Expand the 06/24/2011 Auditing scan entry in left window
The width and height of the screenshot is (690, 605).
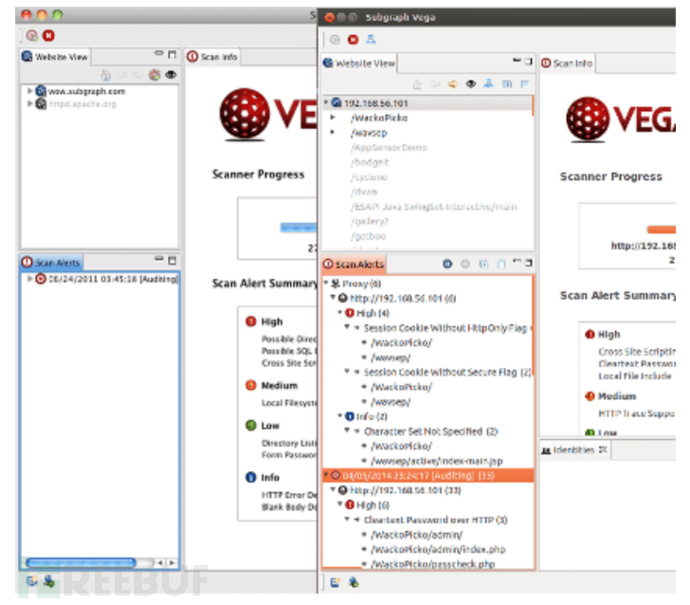(x=29, y=279)
